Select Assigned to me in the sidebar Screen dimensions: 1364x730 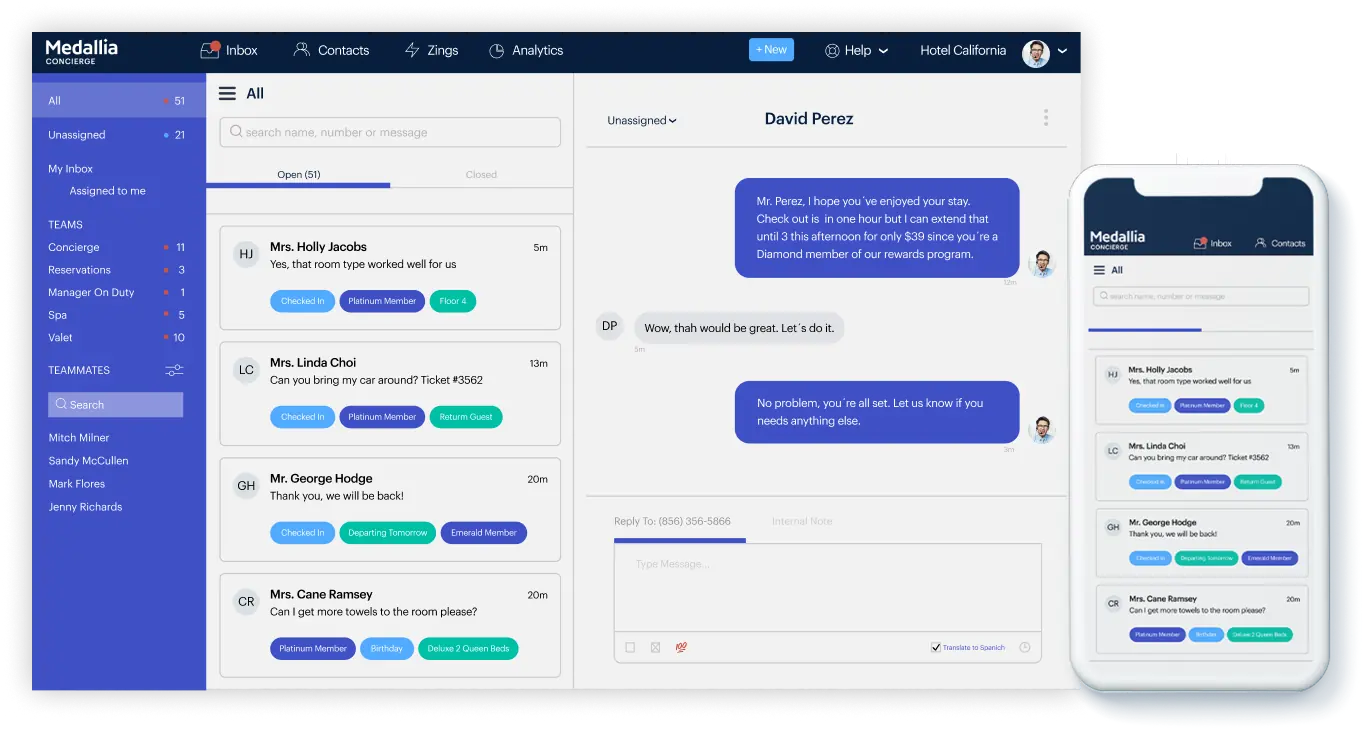click(x=108, y=191)
